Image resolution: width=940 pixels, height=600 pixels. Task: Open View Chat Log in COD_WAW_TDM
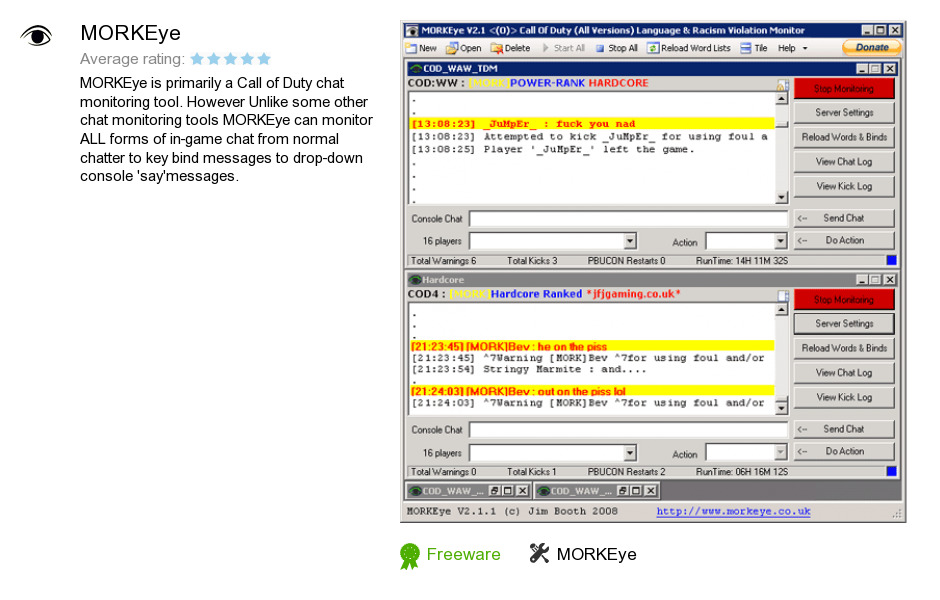843,162
